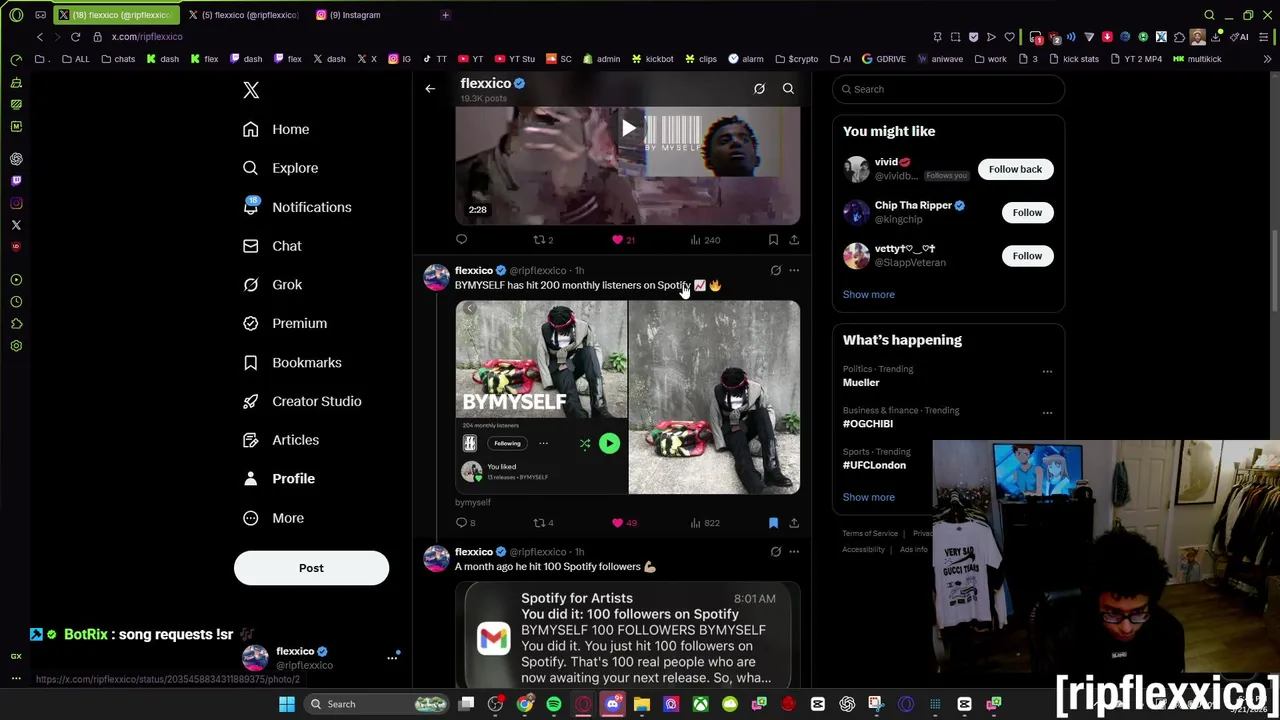Viewport: 1280px width, 720px height.
Task: Switch to second flexxico browser tab
Action: tap(244, 15)
